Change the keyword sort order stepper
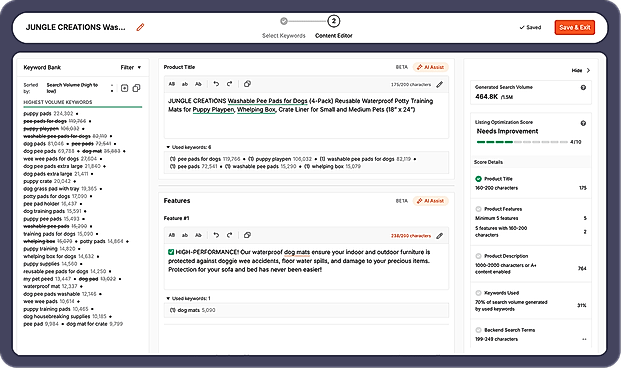621x368 pixels. [112, 88]
